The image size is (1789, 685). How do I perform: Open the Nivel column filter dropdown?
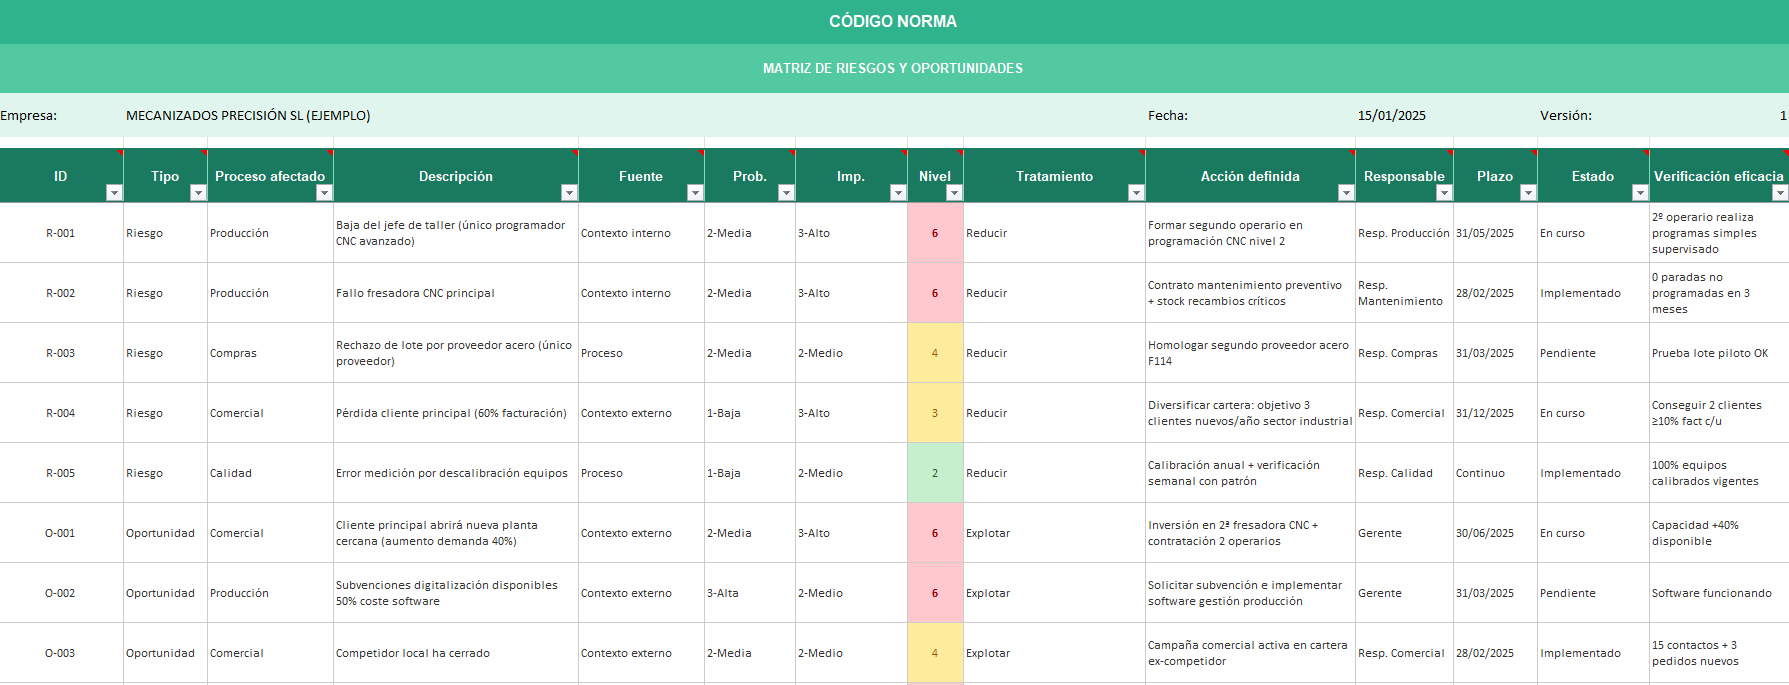954,193
